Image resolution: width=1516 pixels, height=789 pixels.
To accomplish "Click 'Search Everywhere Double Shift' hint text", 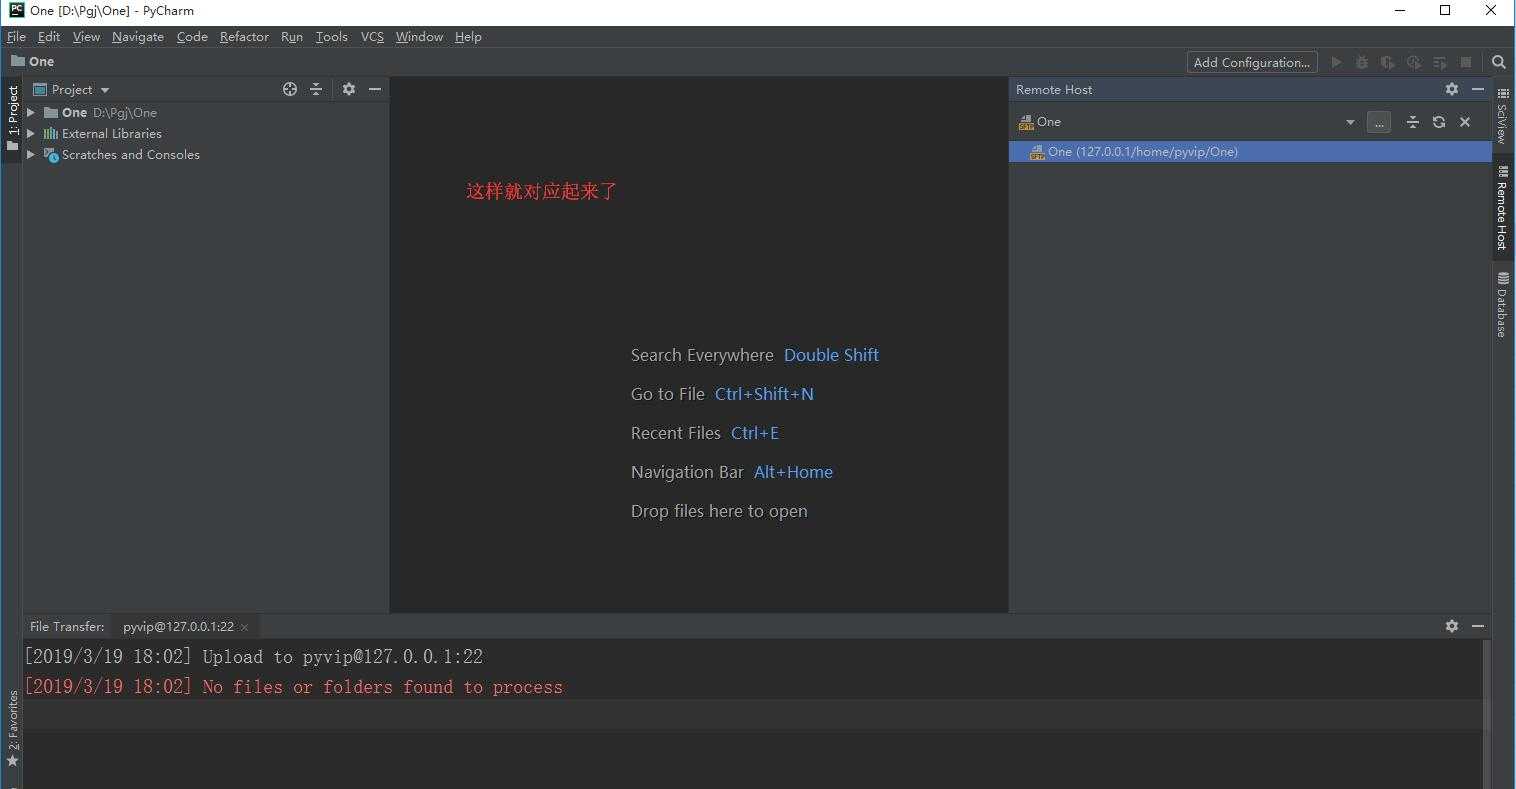I will (x=755, y=355).
